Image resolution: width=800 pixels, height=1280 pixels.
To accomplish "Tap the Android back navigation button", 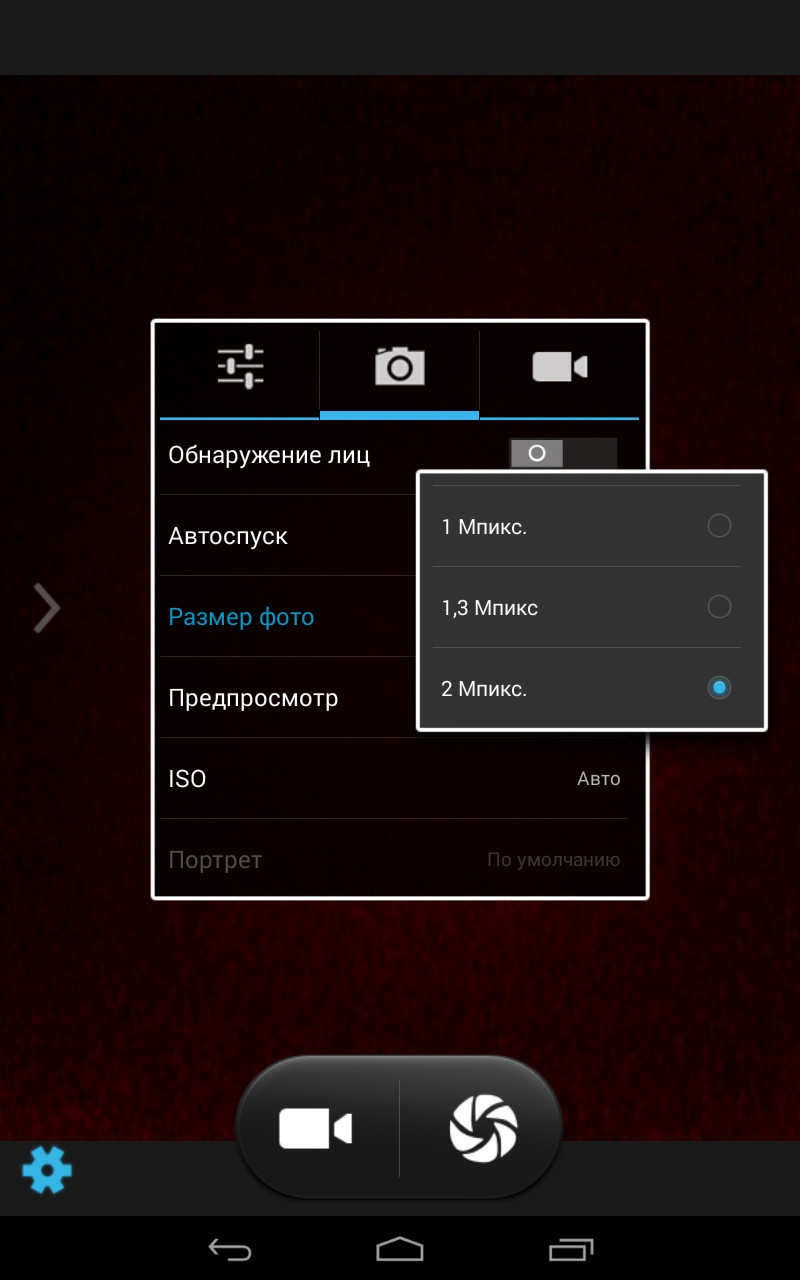I will (x=229, y=1249).
